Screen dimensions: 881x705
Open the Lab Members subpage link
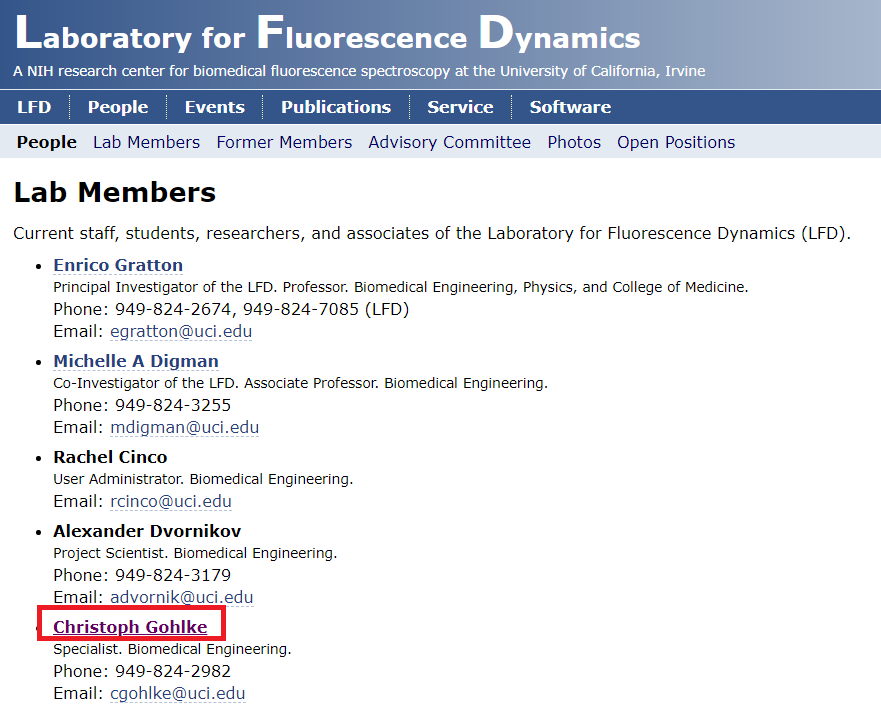pyautogui.click(x=147, y=142)
